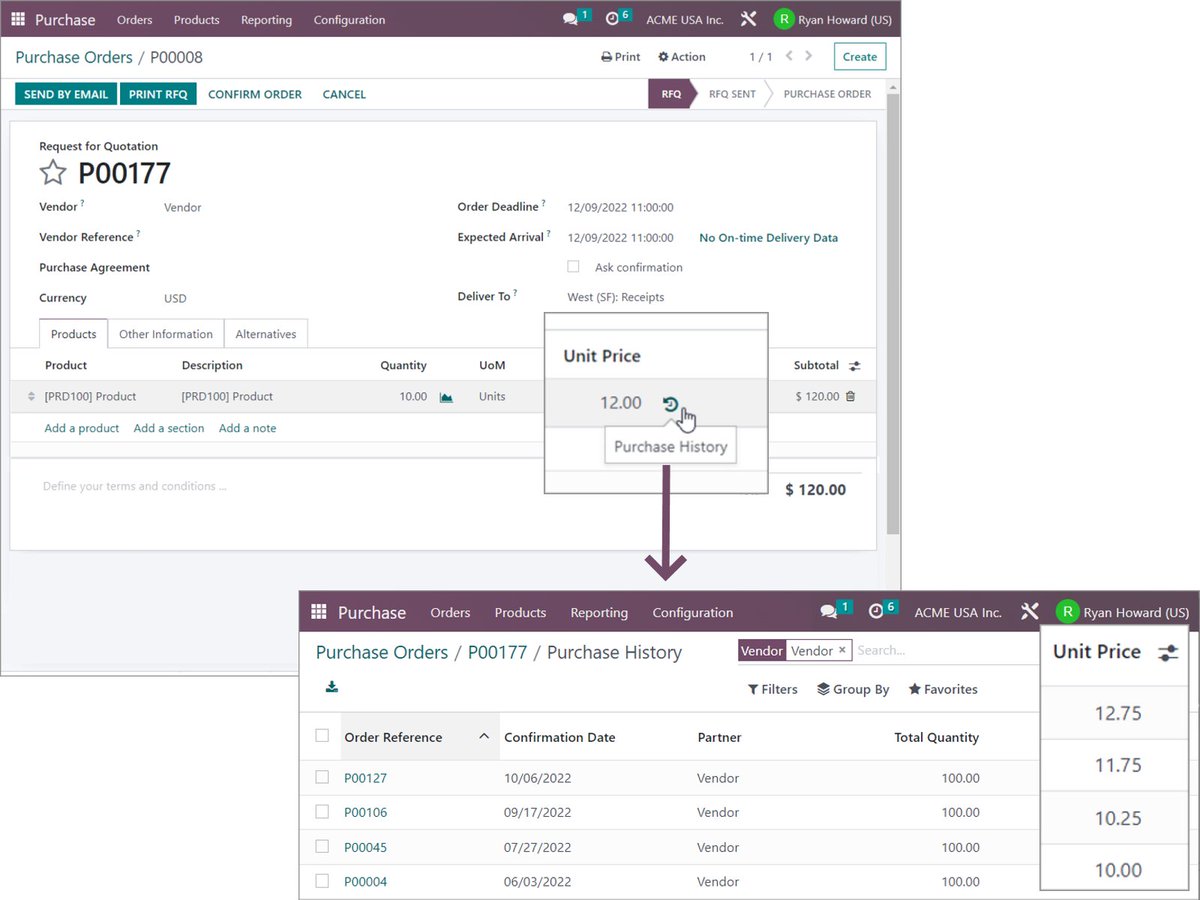Open the apps grid menu
This screenshot has height=900, width=1200.
(x=17, y=19)
